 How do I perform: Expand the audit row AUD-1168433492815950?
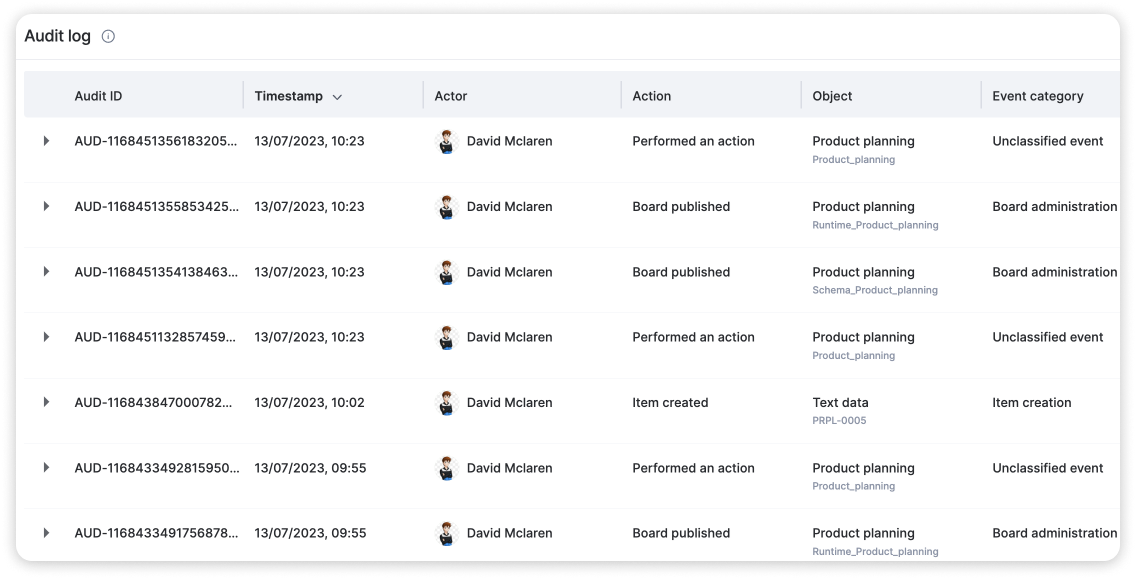coord(46,468)
